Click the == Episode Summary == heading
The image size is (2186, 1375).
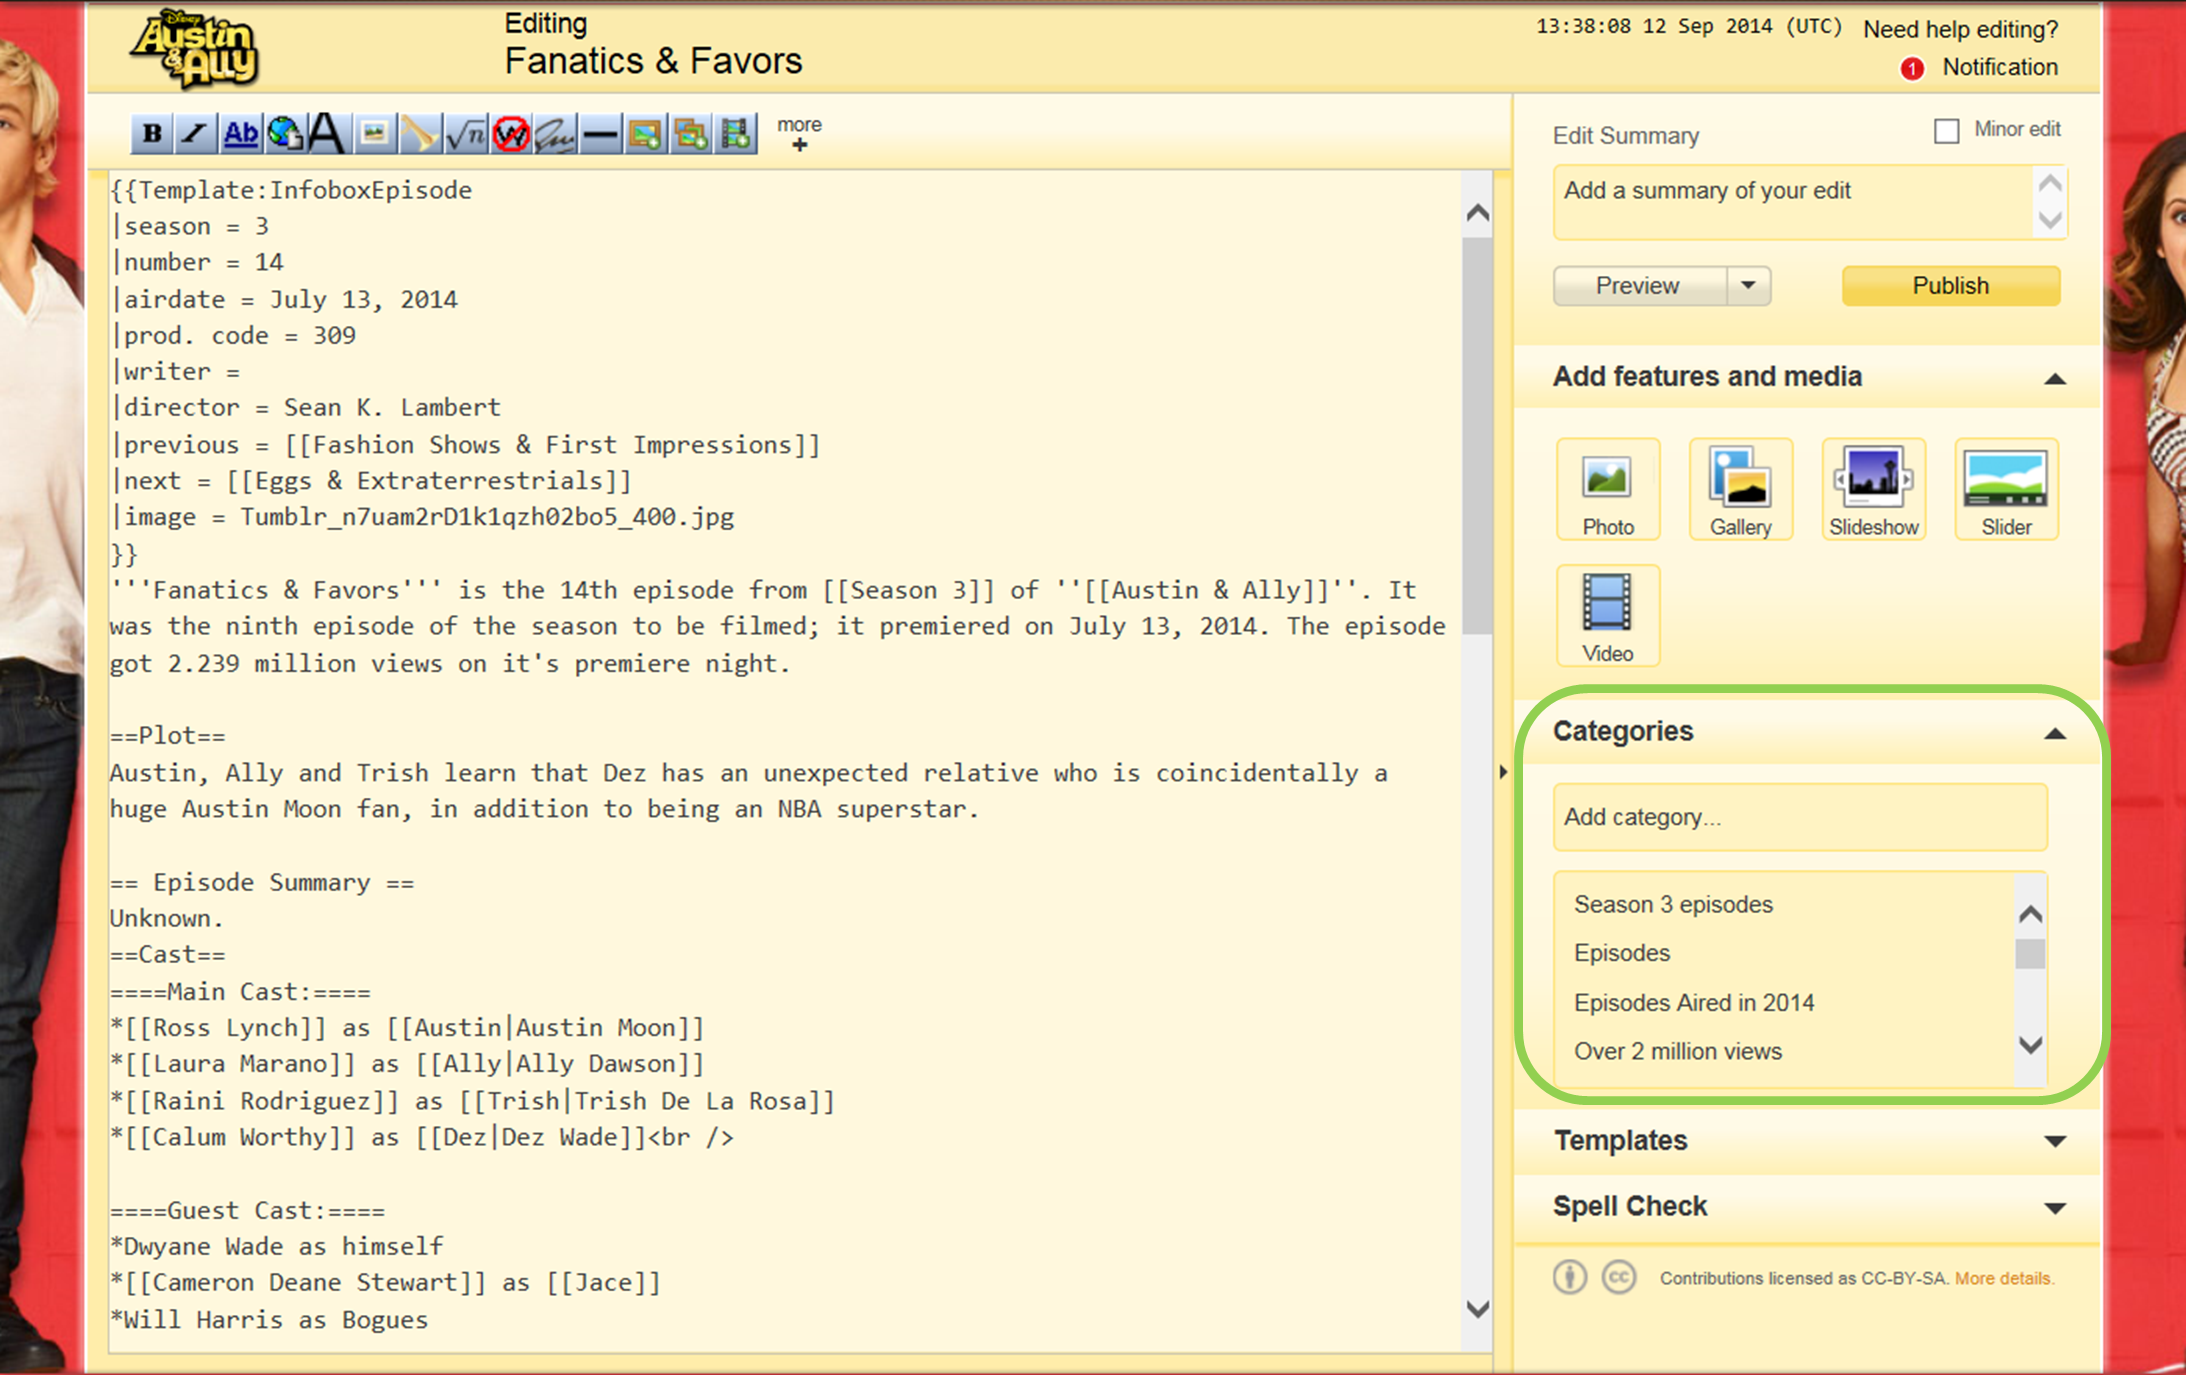[x=261, y=882]
